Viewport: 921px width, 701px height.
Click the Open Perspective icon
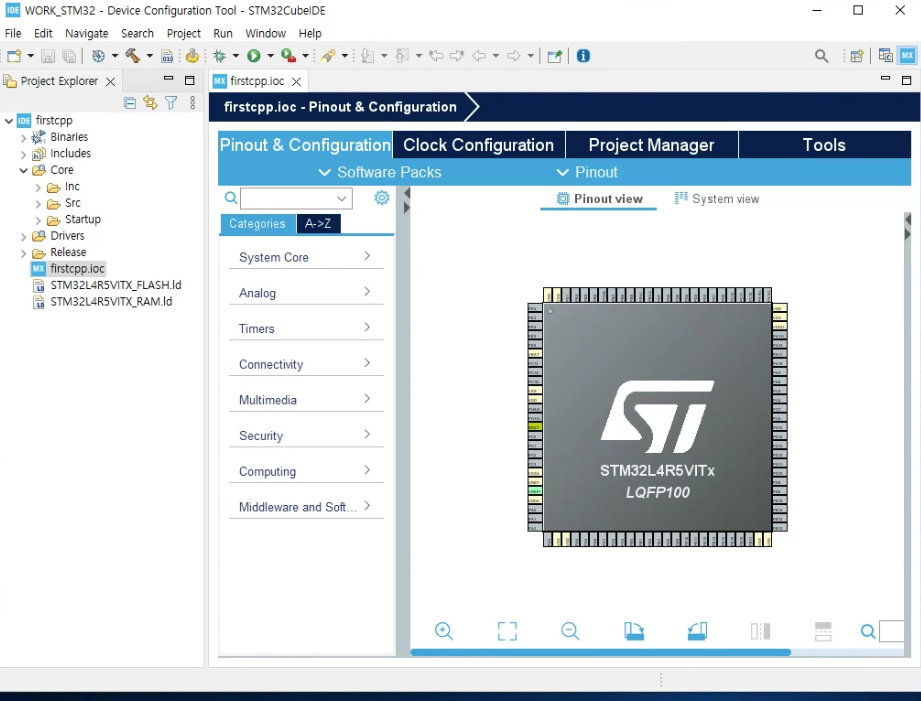856,56
